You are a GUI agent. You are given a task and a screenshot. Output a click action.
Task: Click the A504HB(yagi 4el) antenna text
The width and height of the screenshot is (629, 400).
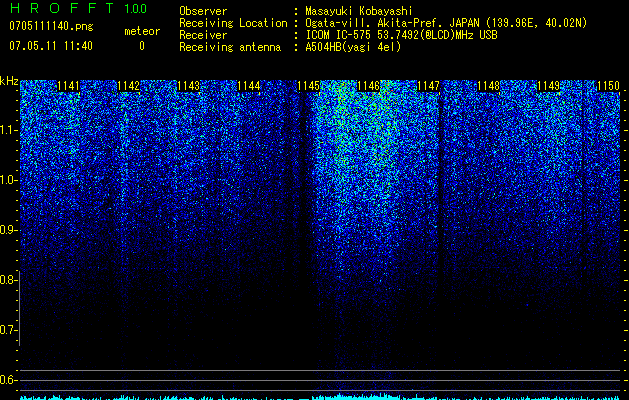(353, 47)
